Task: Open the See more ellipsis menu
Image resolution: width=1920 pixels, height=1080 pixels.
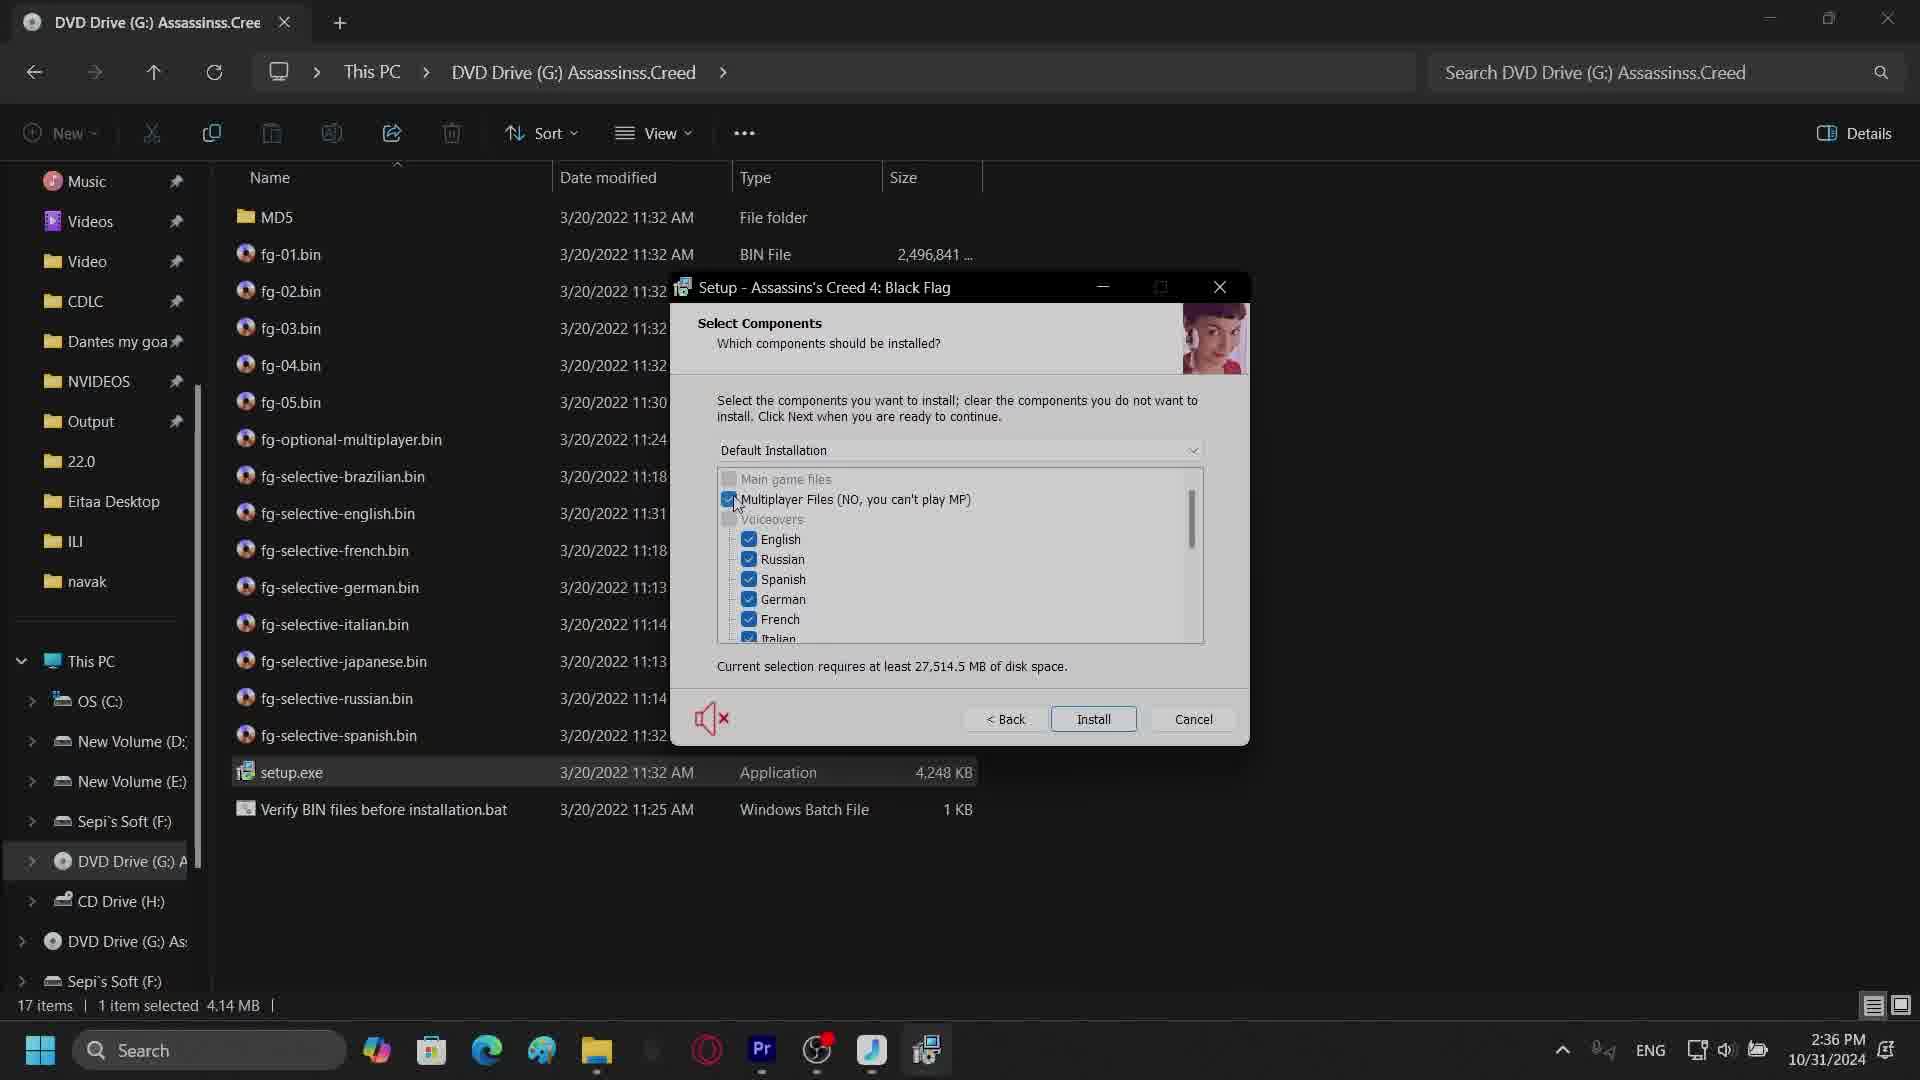Action: point(744,133)
